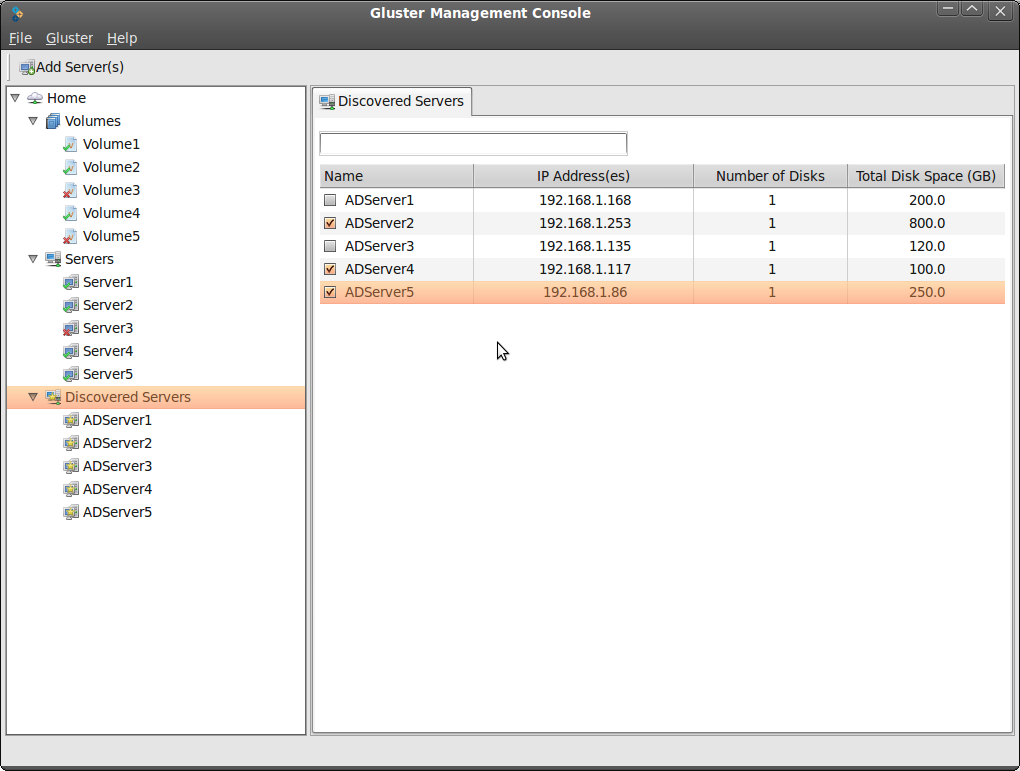Click the Volume3 offline volume icon
Viewport: 1020px width, 771px height.
[70, 190]
